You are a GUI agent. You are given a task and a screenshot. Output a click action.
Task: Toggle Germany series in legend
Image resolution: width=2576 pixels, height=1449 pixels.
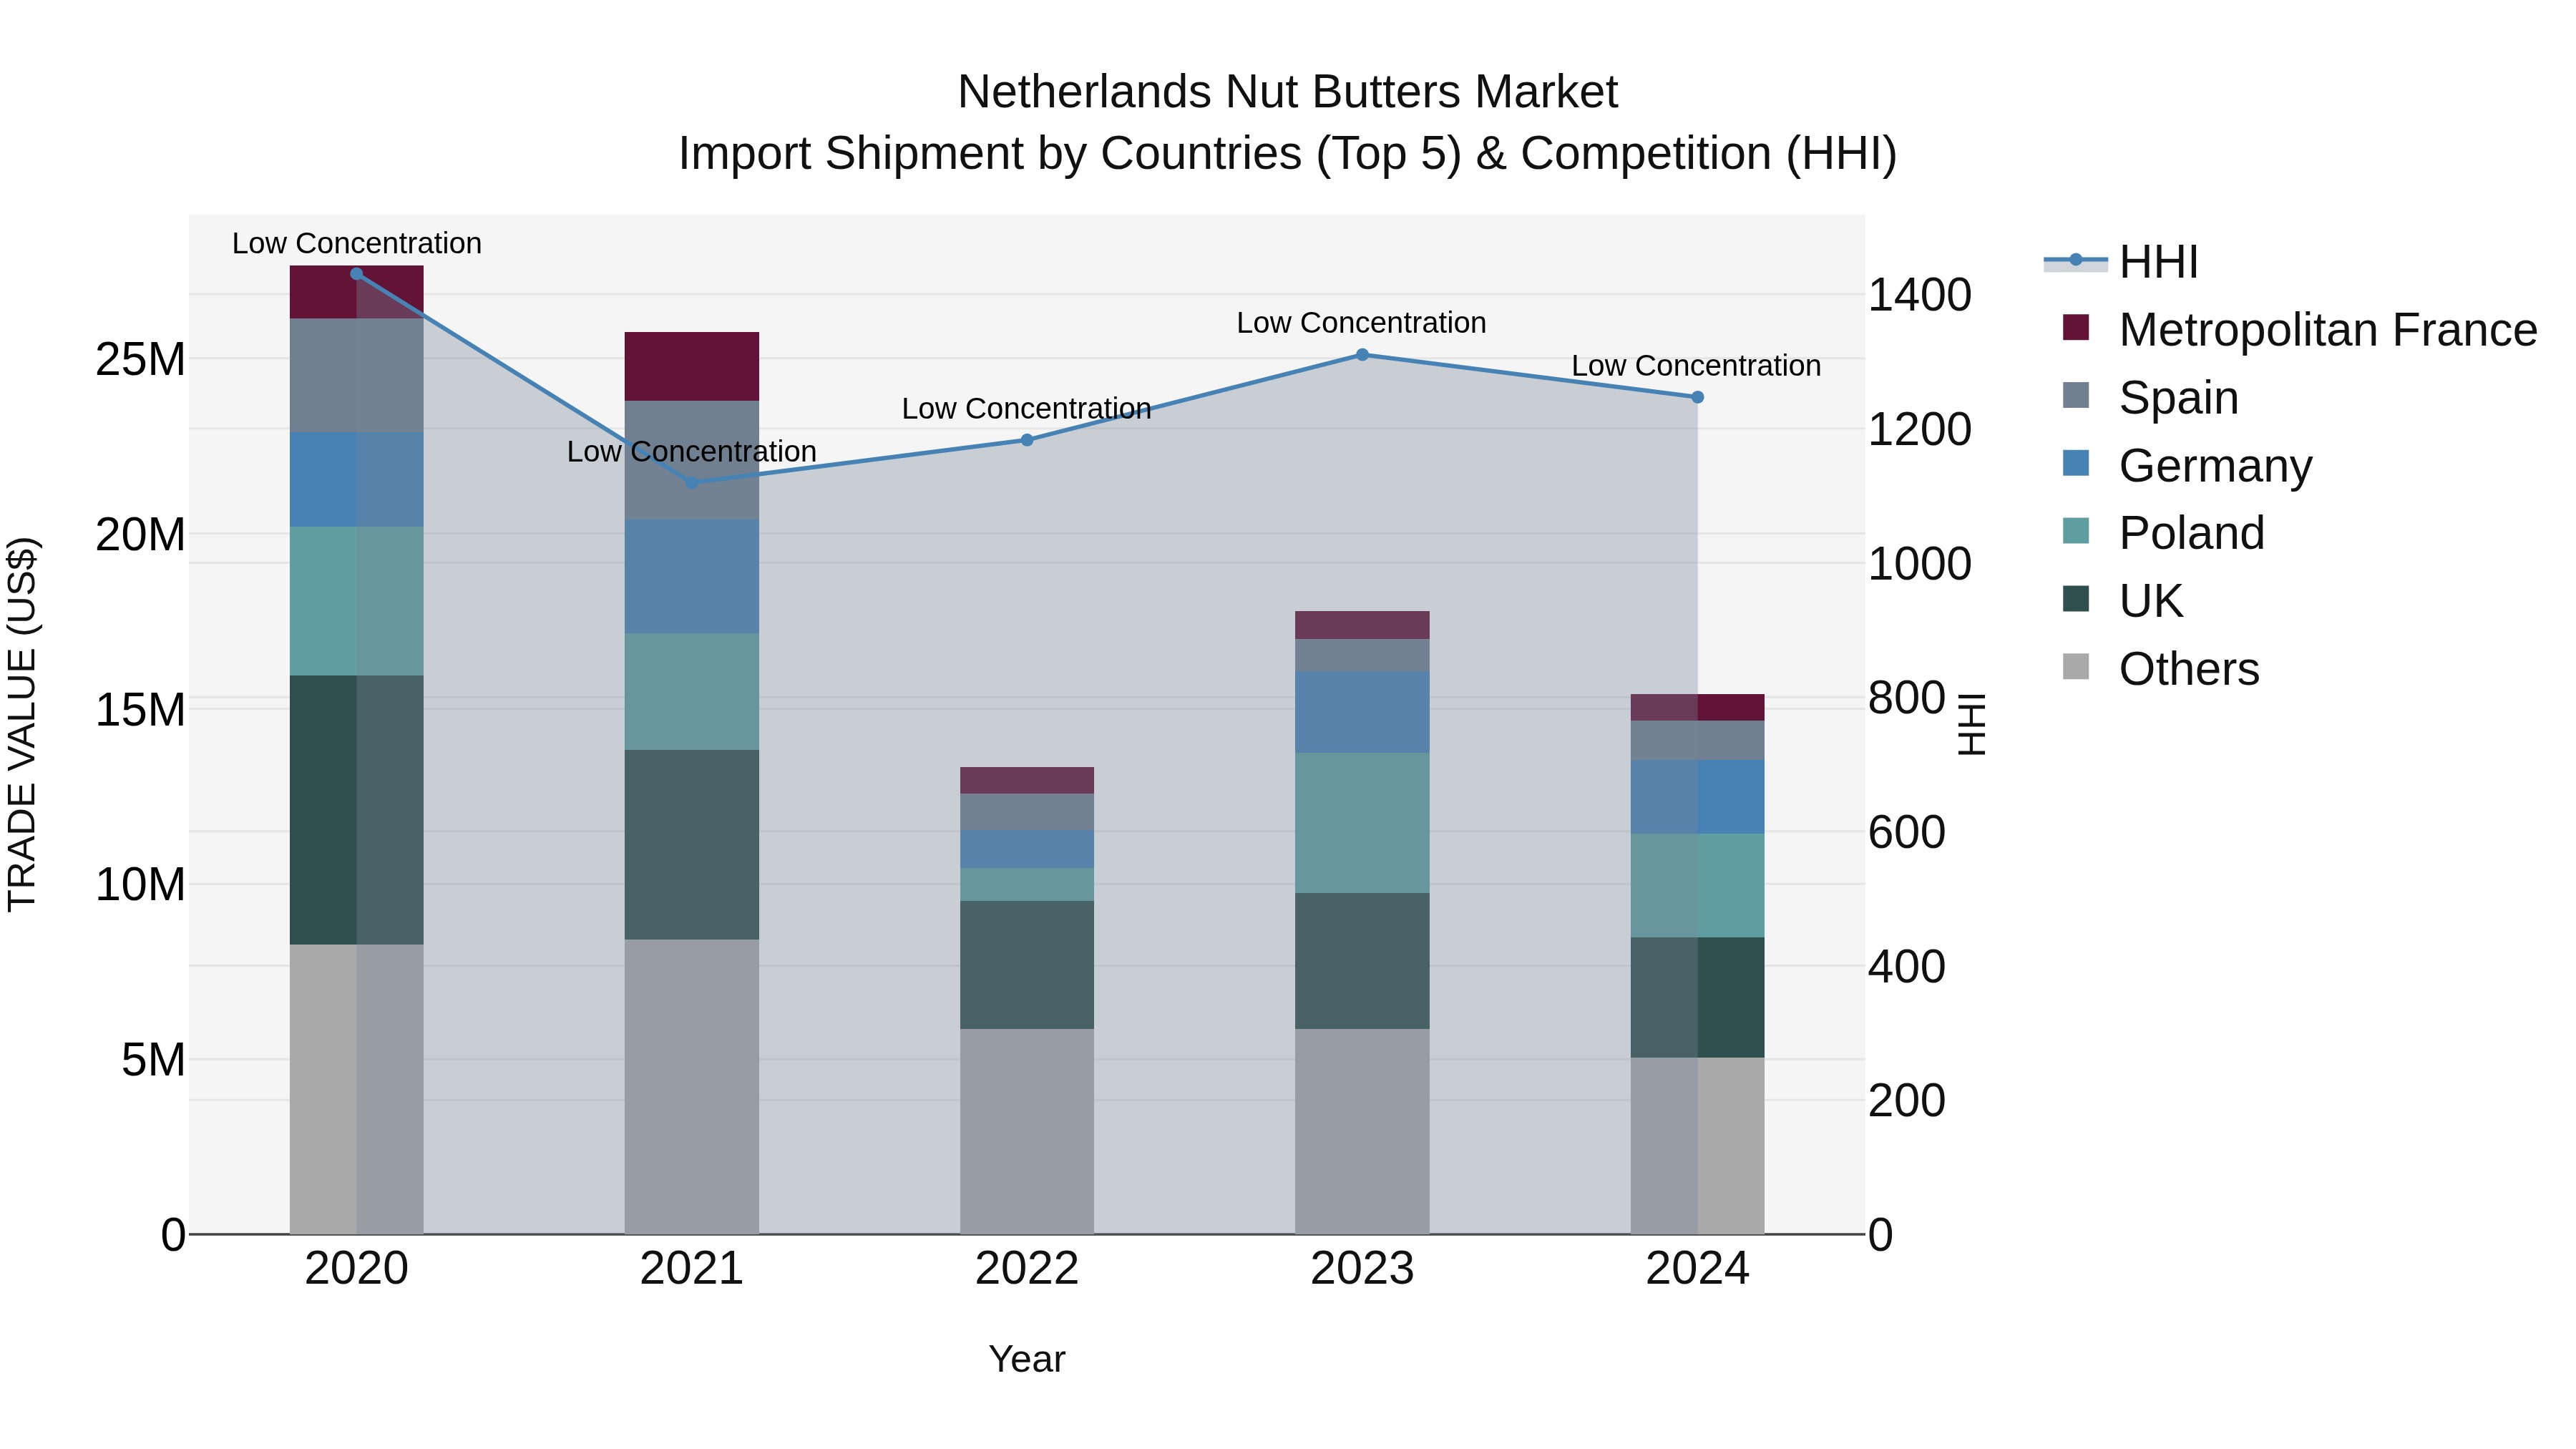(2187, 465)
